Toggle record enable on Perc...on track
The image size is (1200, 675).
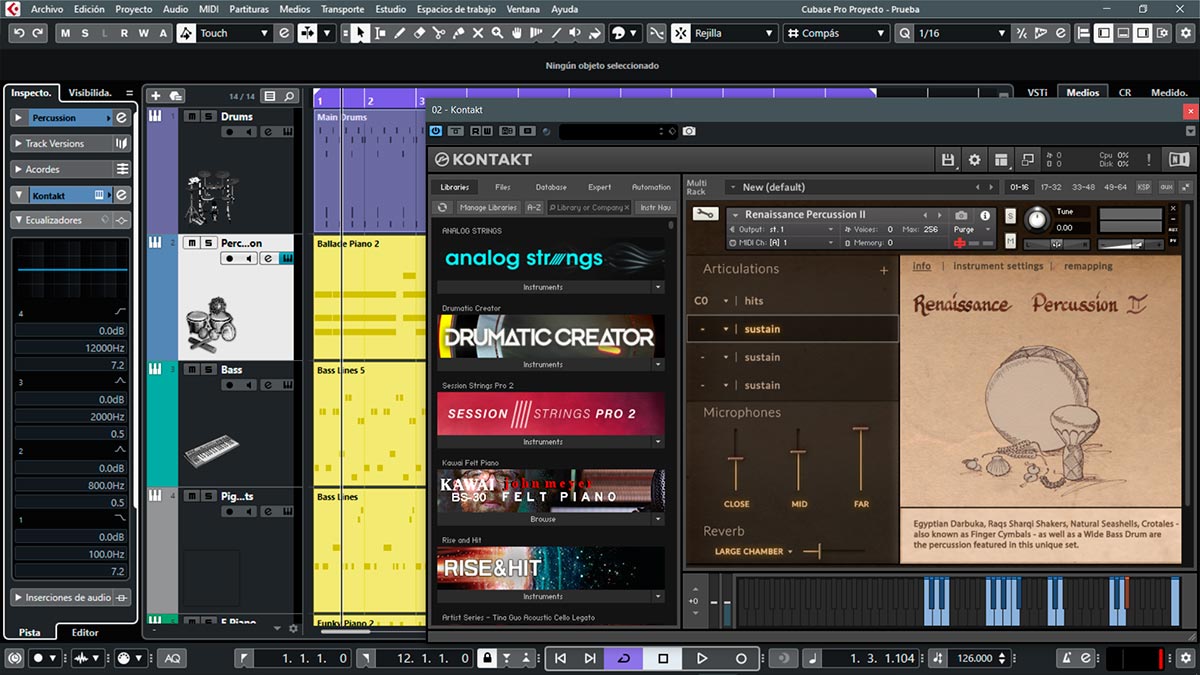point(231,259)
